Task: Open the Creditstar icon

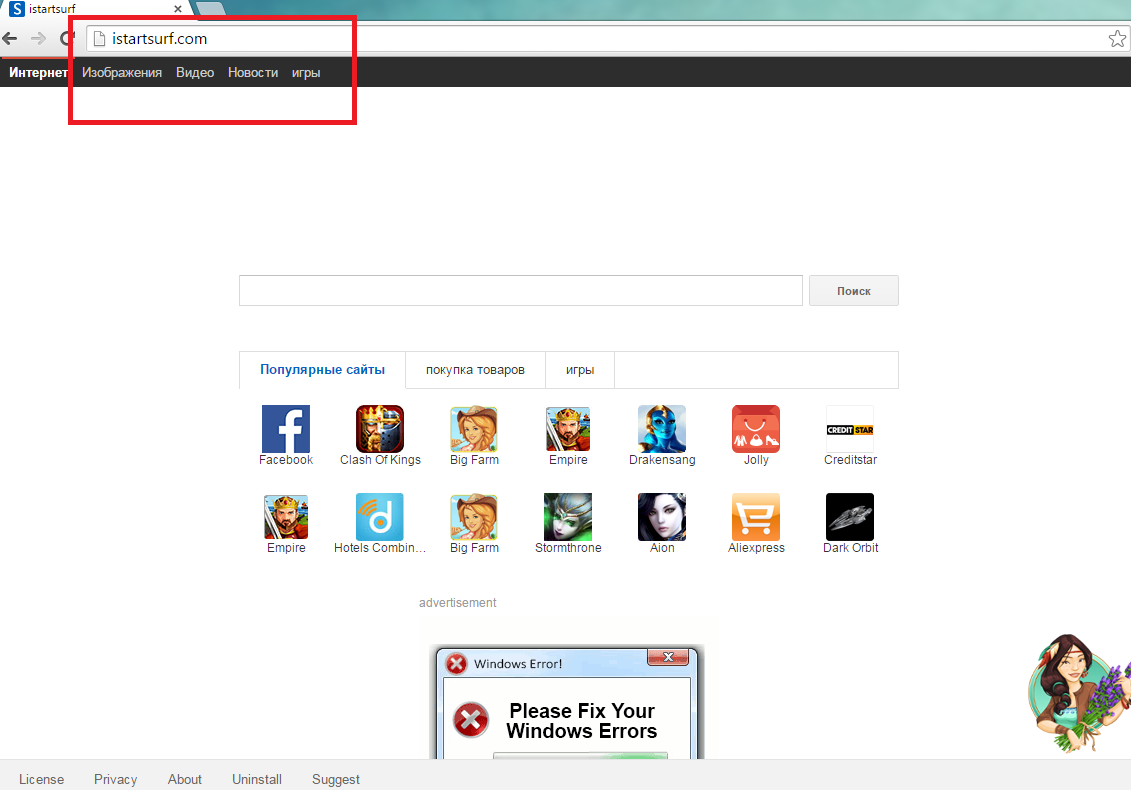Action: (850, 429)
